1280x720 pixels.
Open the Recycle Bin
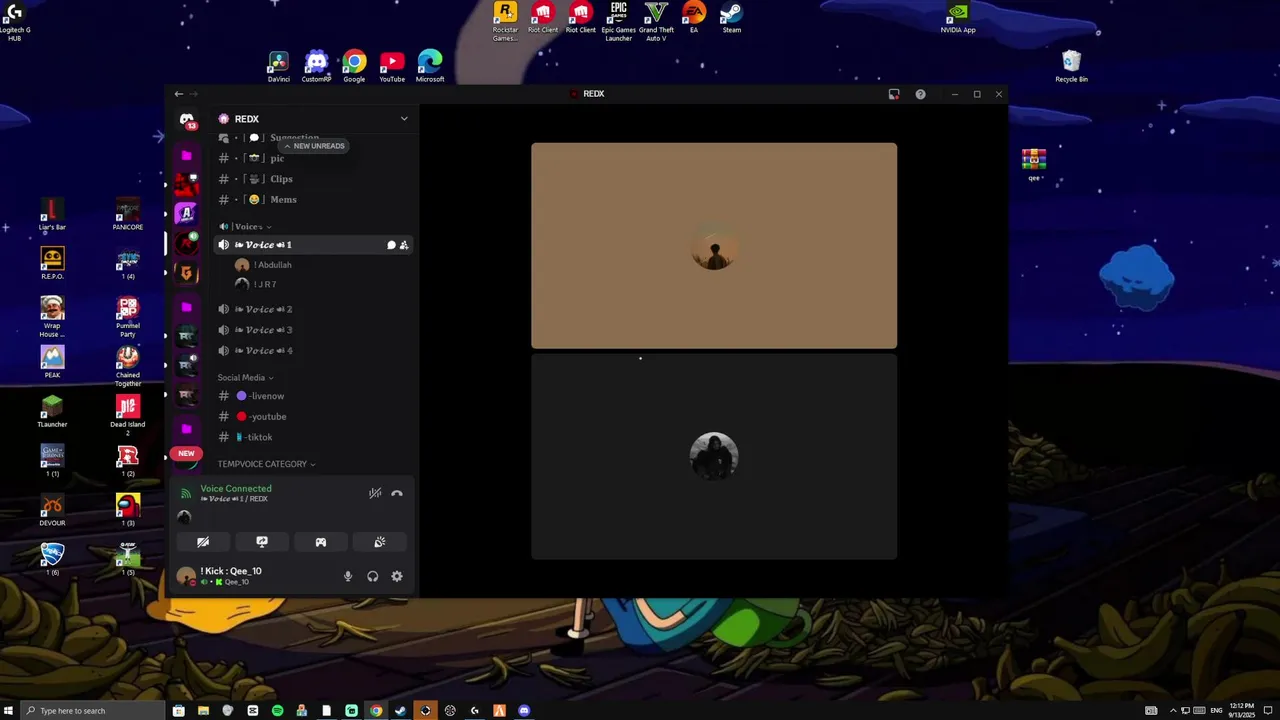tap(1071, 67)
